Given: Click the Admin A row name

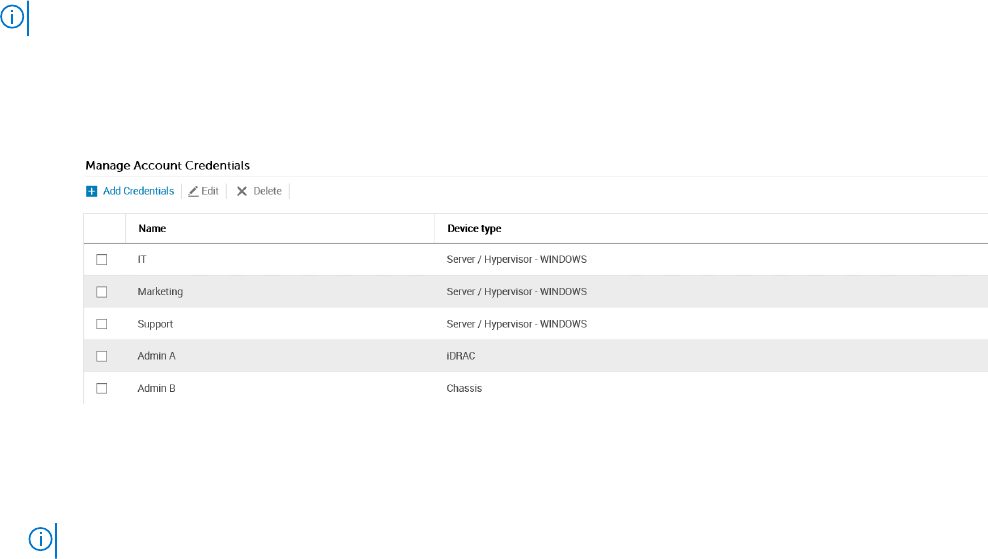Looking at the screenshot, I should point(156,356).
